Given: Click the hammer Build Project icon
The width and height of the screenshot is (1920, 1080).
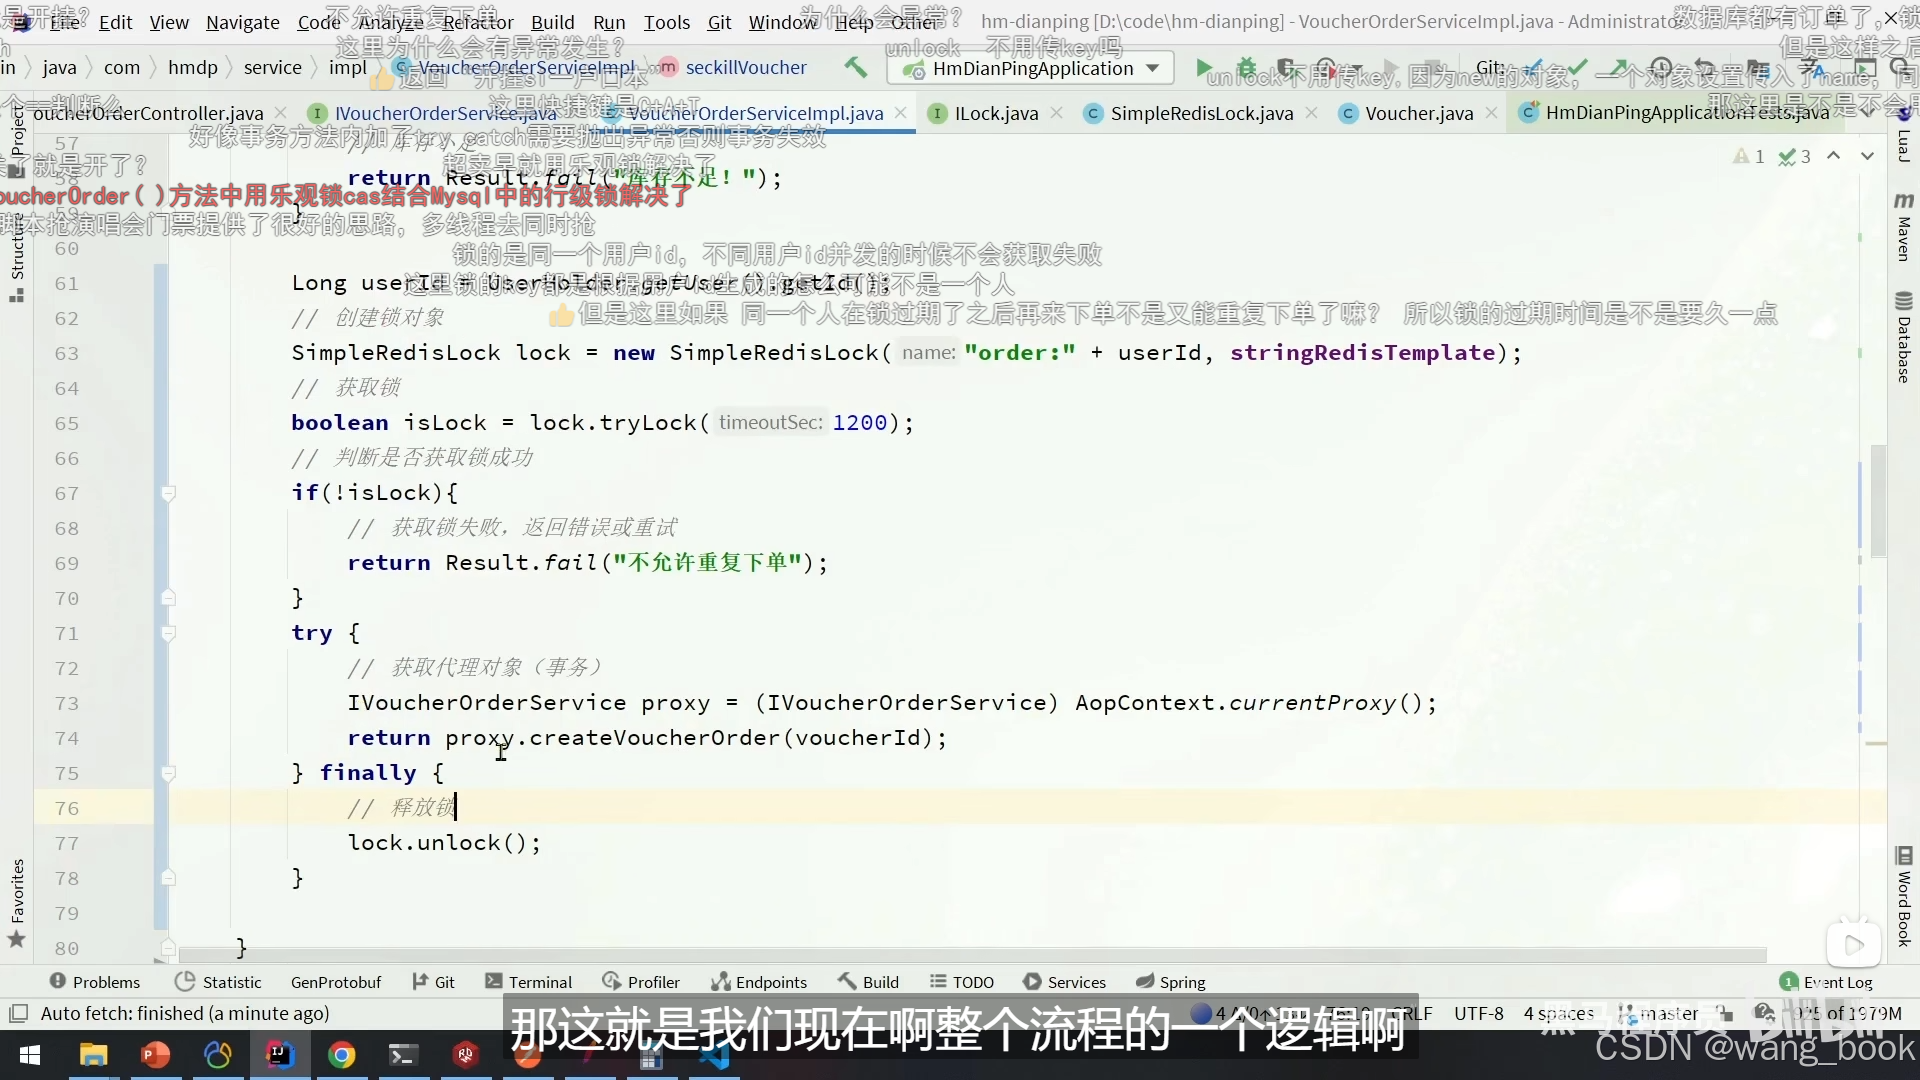Looking at the screenshot, I should click(855, 67).
